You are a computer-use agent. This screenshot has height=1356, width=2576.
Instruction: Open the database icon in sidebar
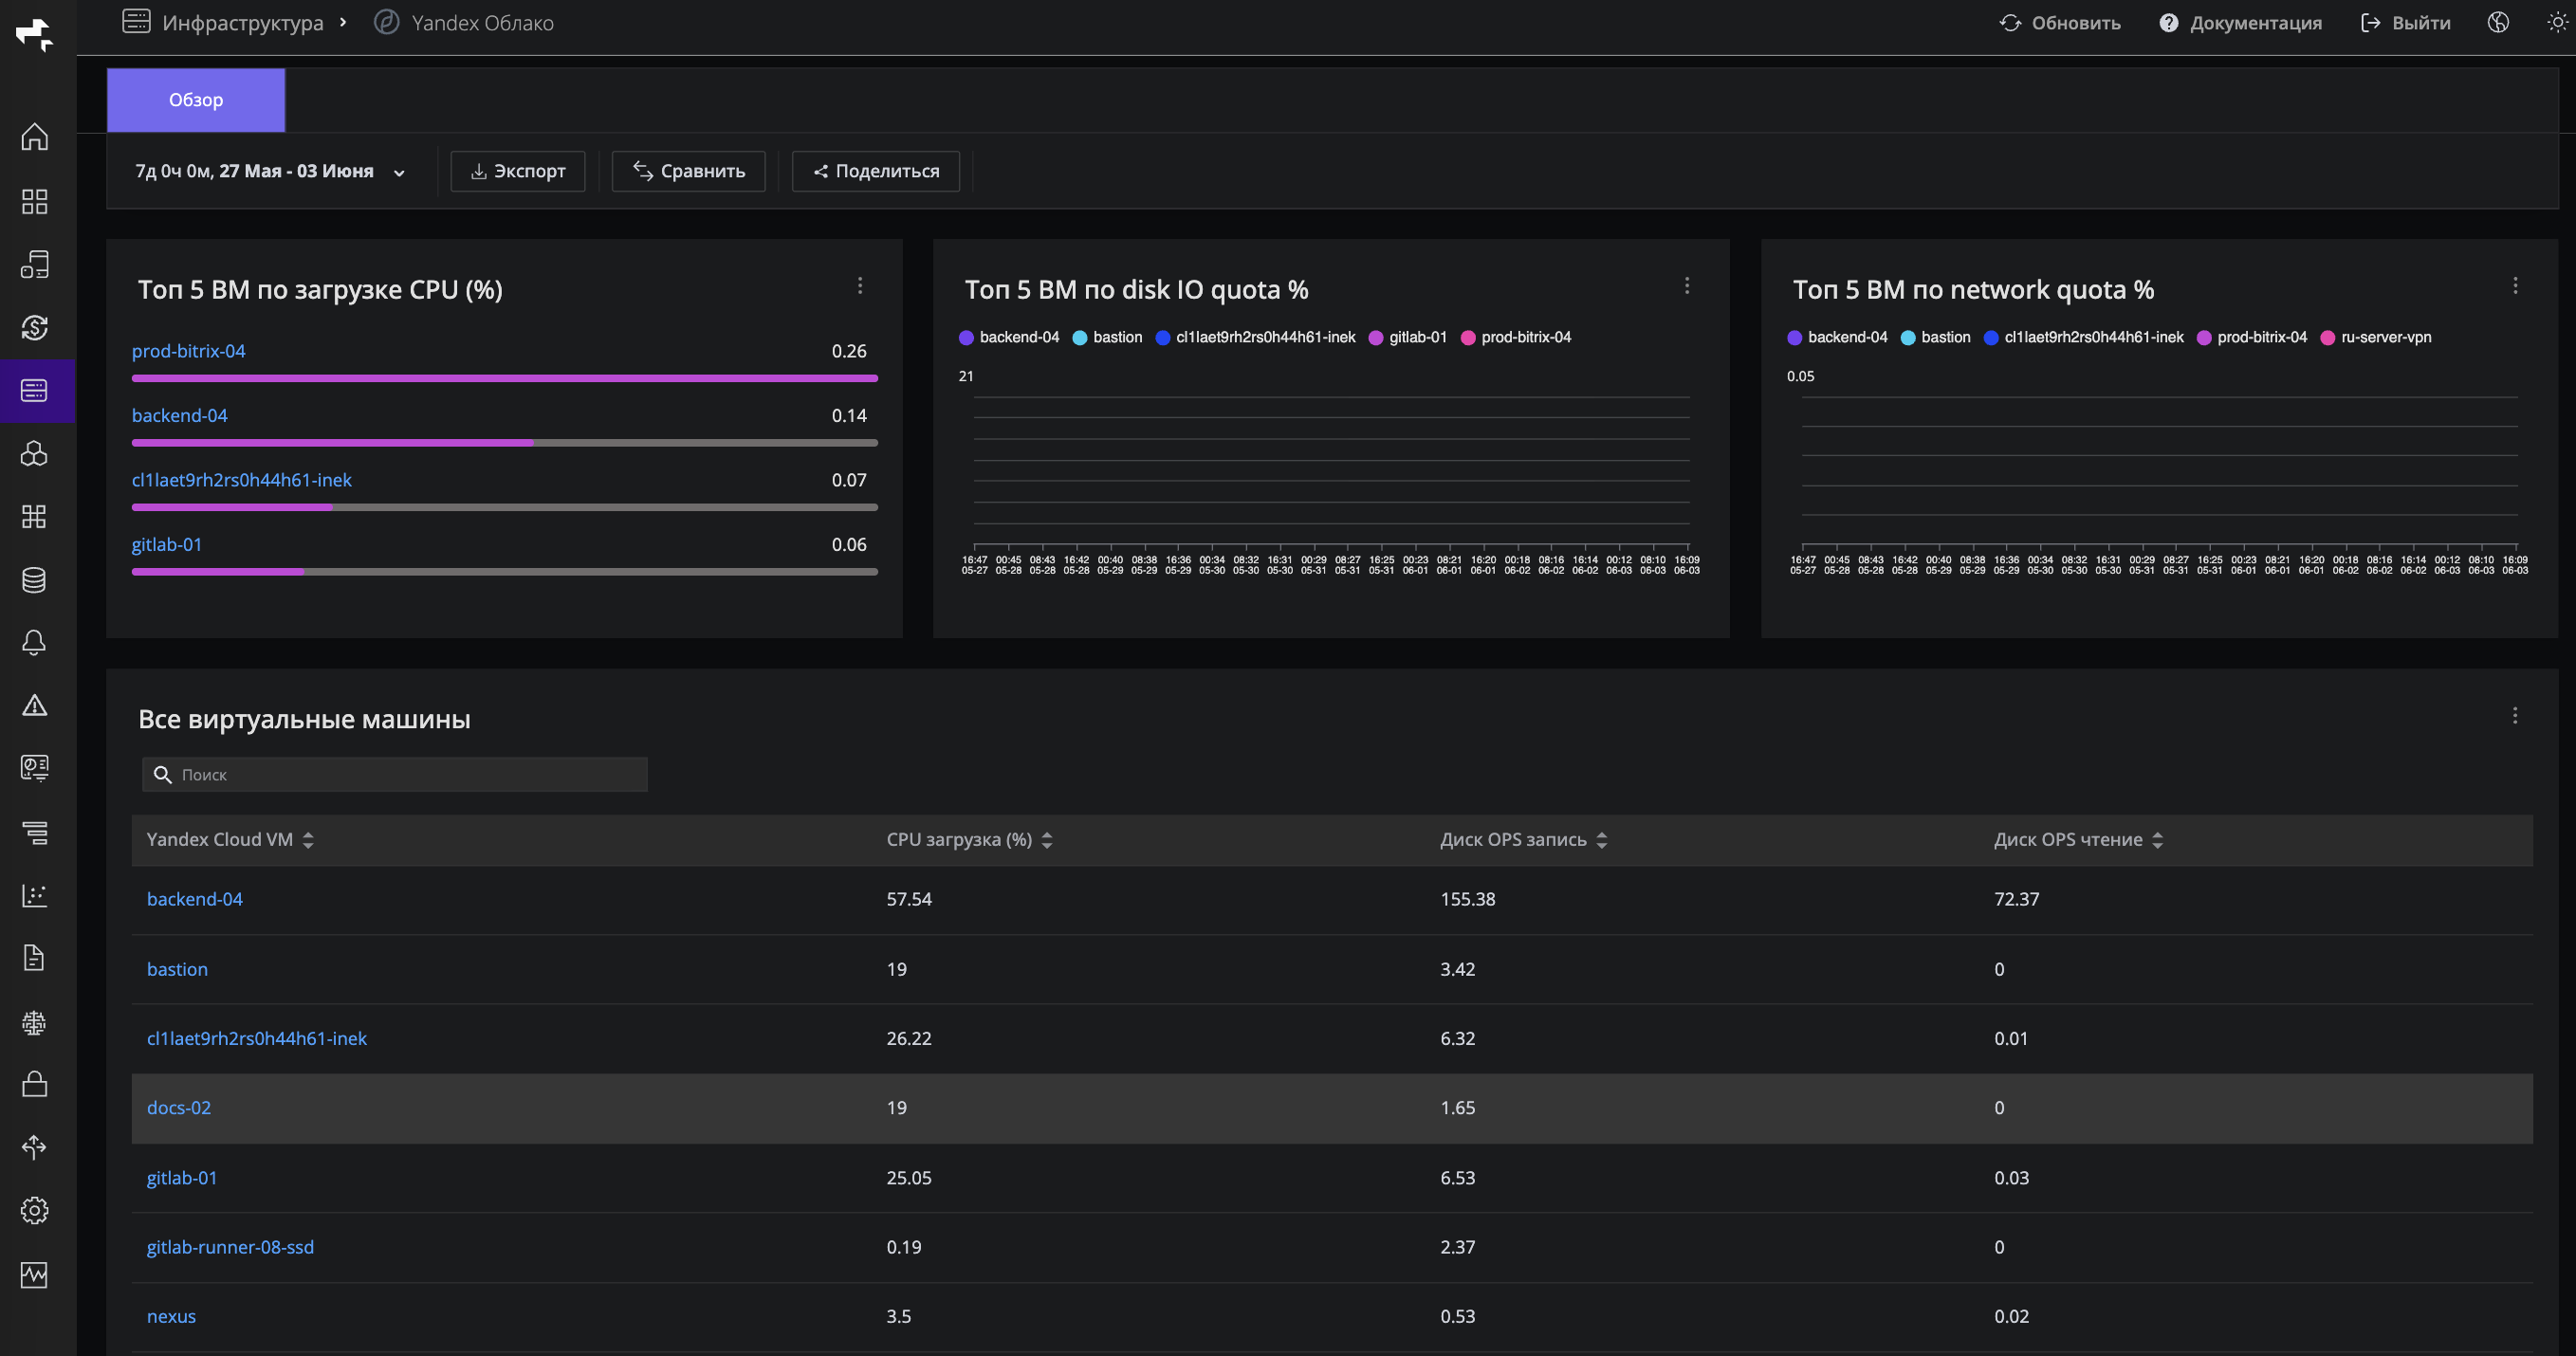point(35,579)
